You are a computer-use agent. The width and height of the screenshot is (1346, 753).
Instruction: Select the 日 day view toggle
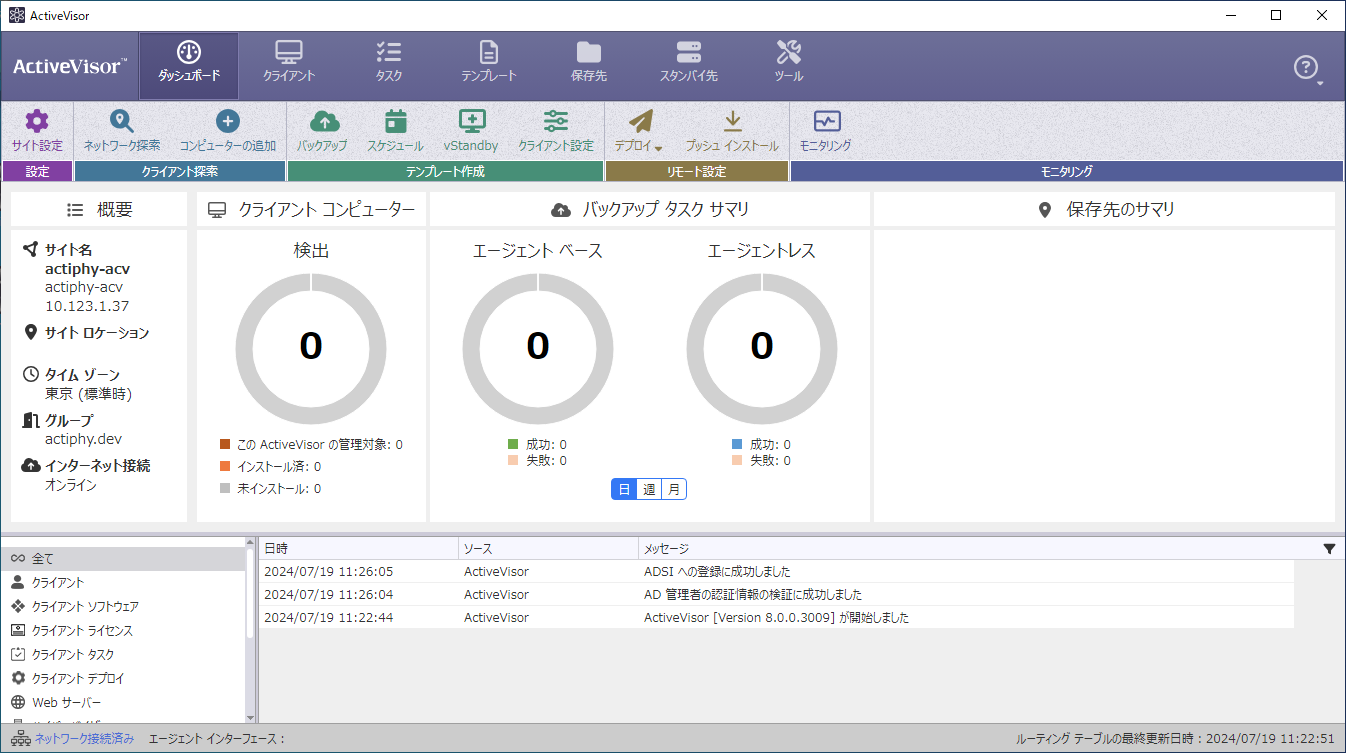point(624,489)
